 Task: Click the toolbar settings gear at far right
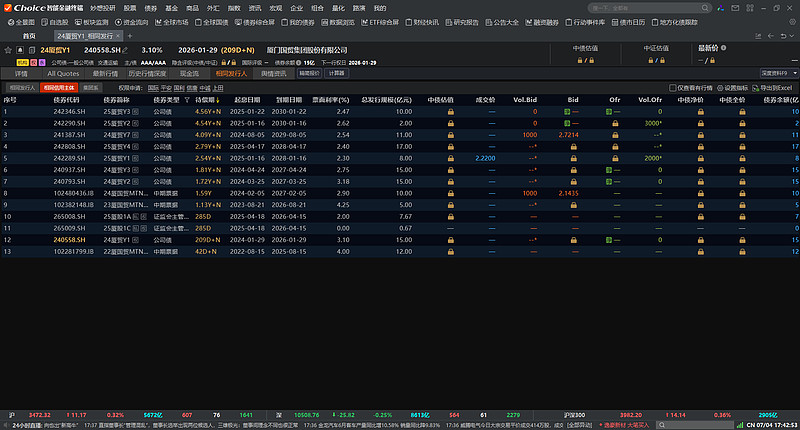[x=792, y=22]
